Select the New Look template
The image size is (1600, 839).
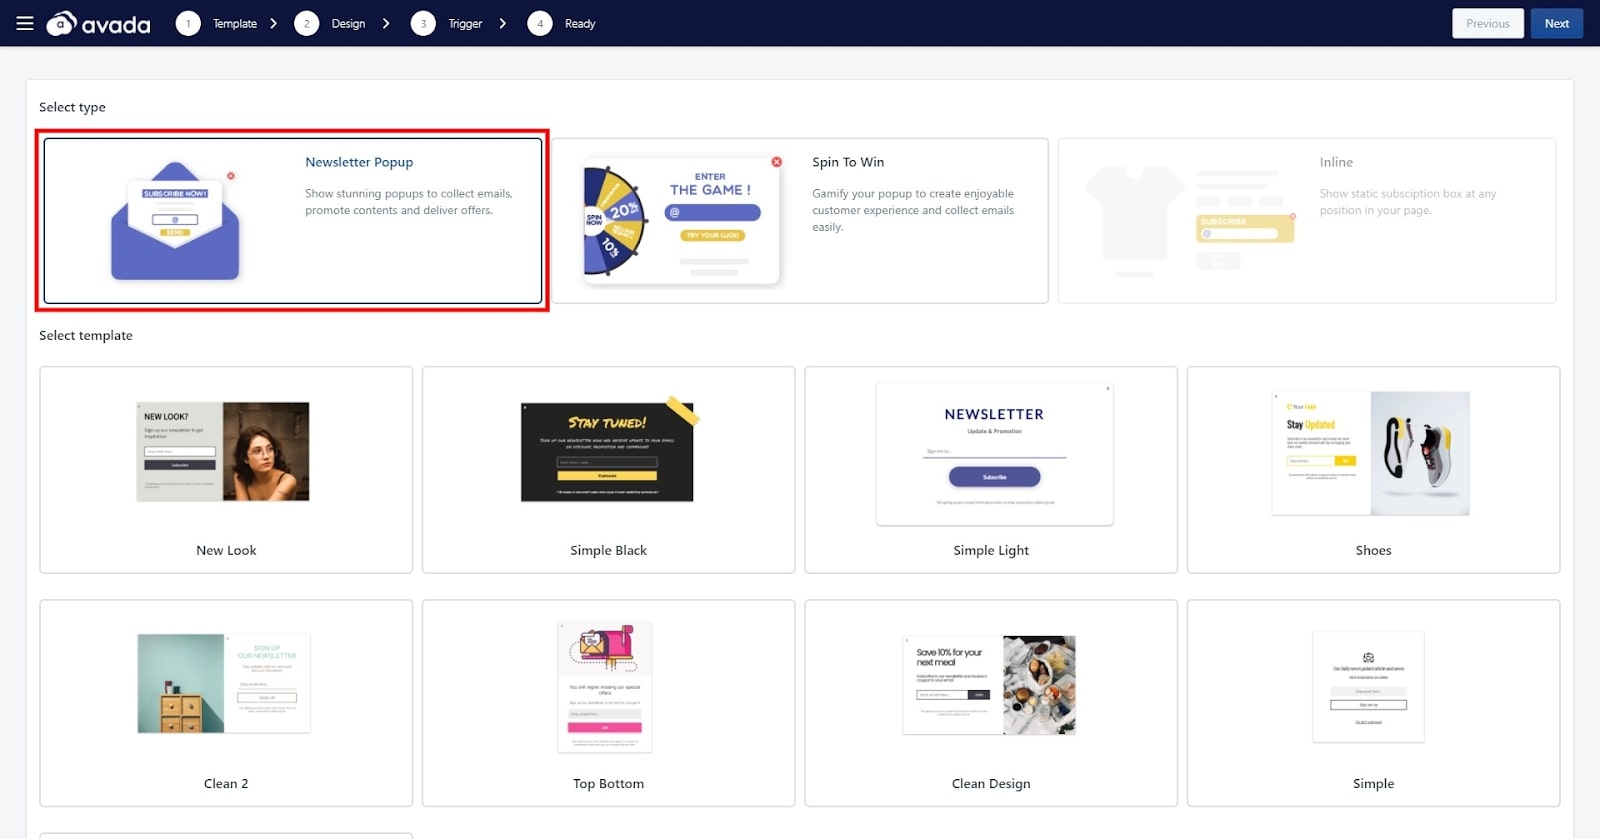[x=226, y=469]
